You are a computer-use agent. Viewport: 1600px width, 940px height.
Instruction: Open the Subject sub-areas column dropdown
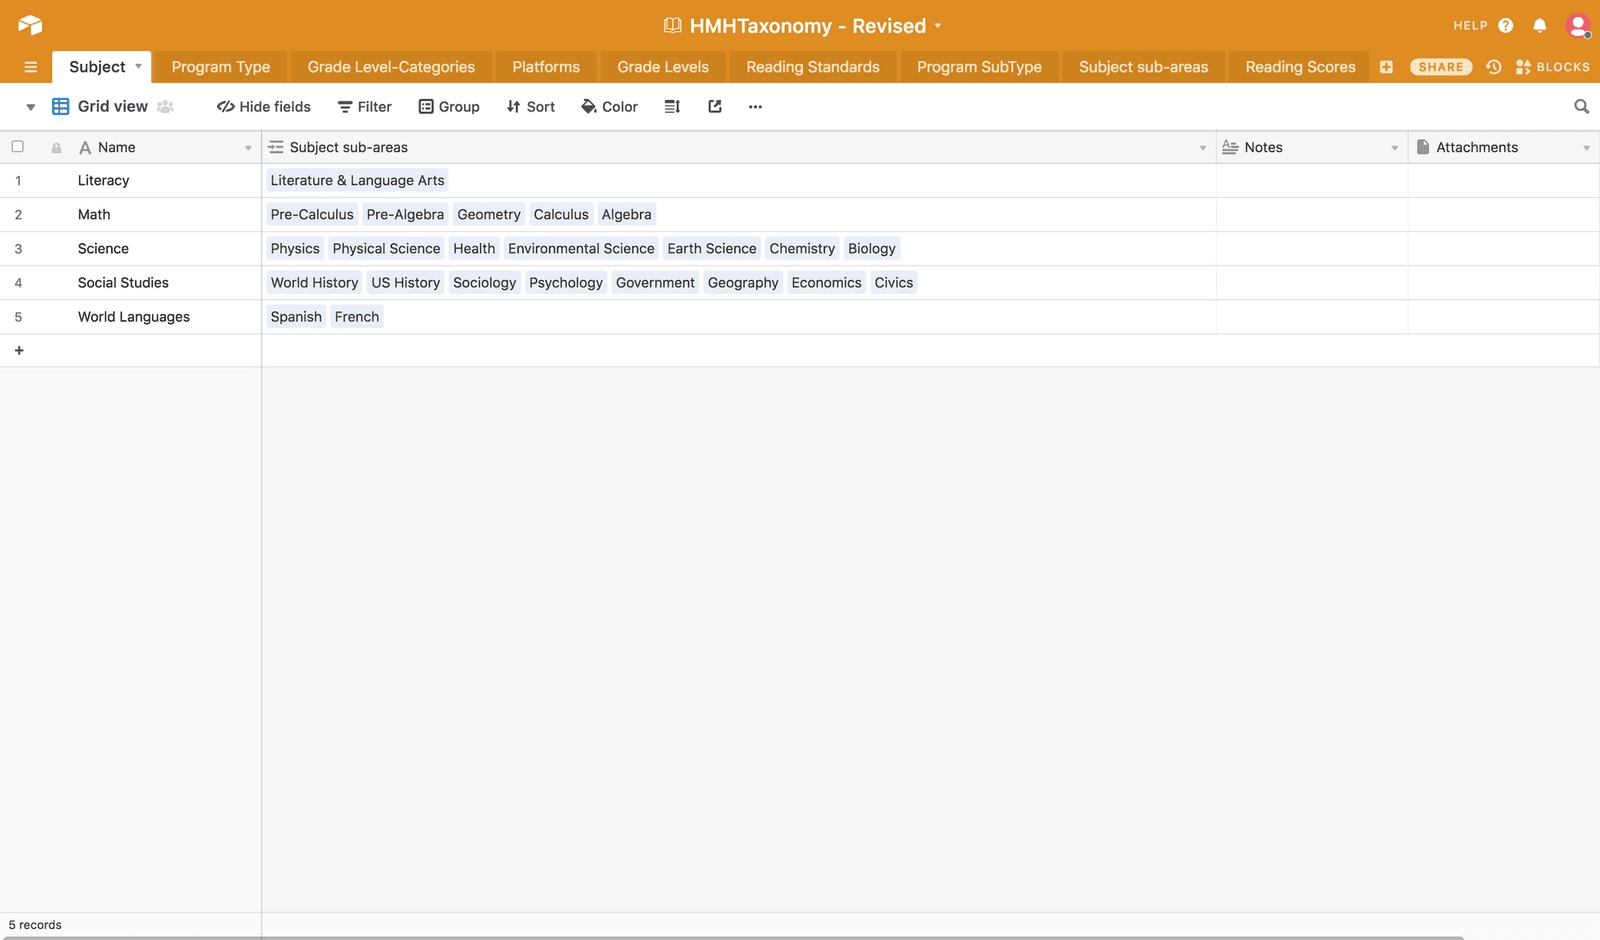pos(1203,148)
